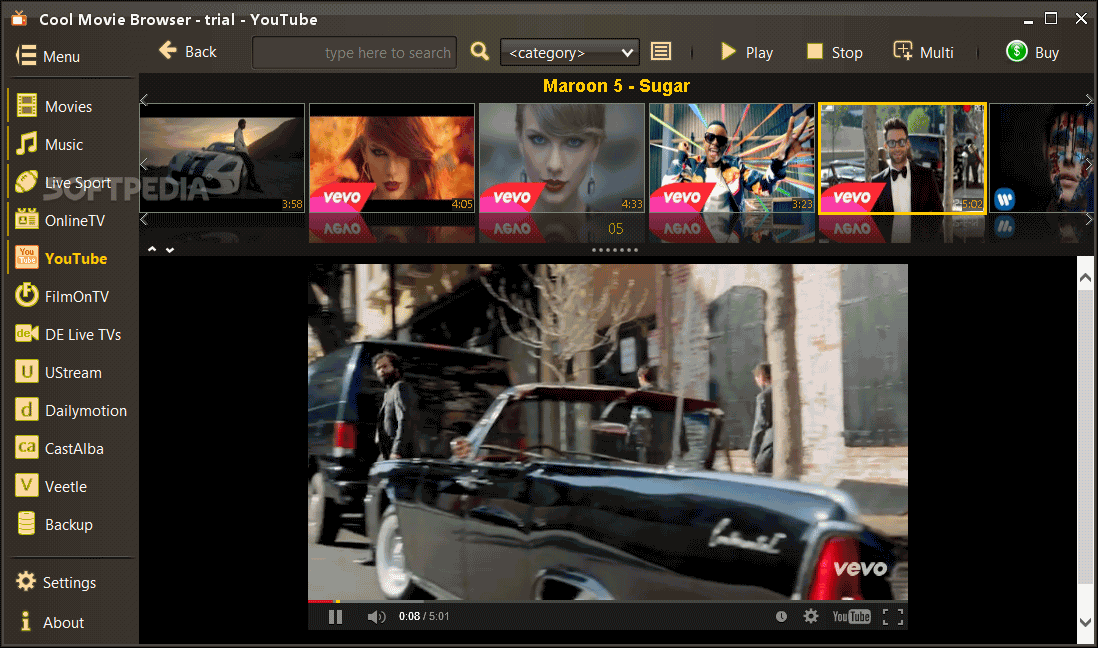Open the Dailymotion section

pyautogui.click(x=85, y=411)
